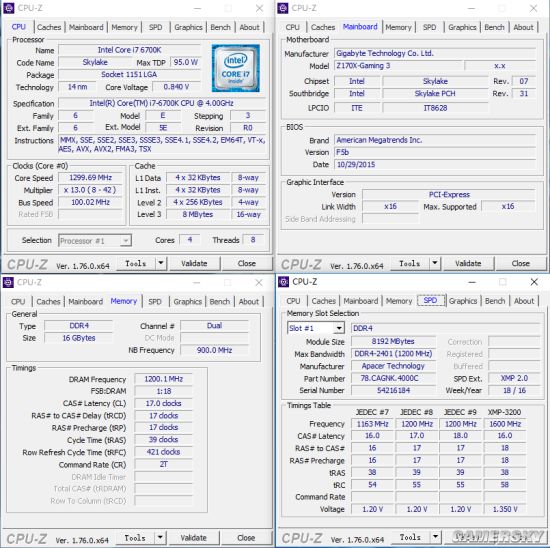
Task: Select Graphics tab in Mainboard window
Action: pyautogui.click(x=462, y=27)
